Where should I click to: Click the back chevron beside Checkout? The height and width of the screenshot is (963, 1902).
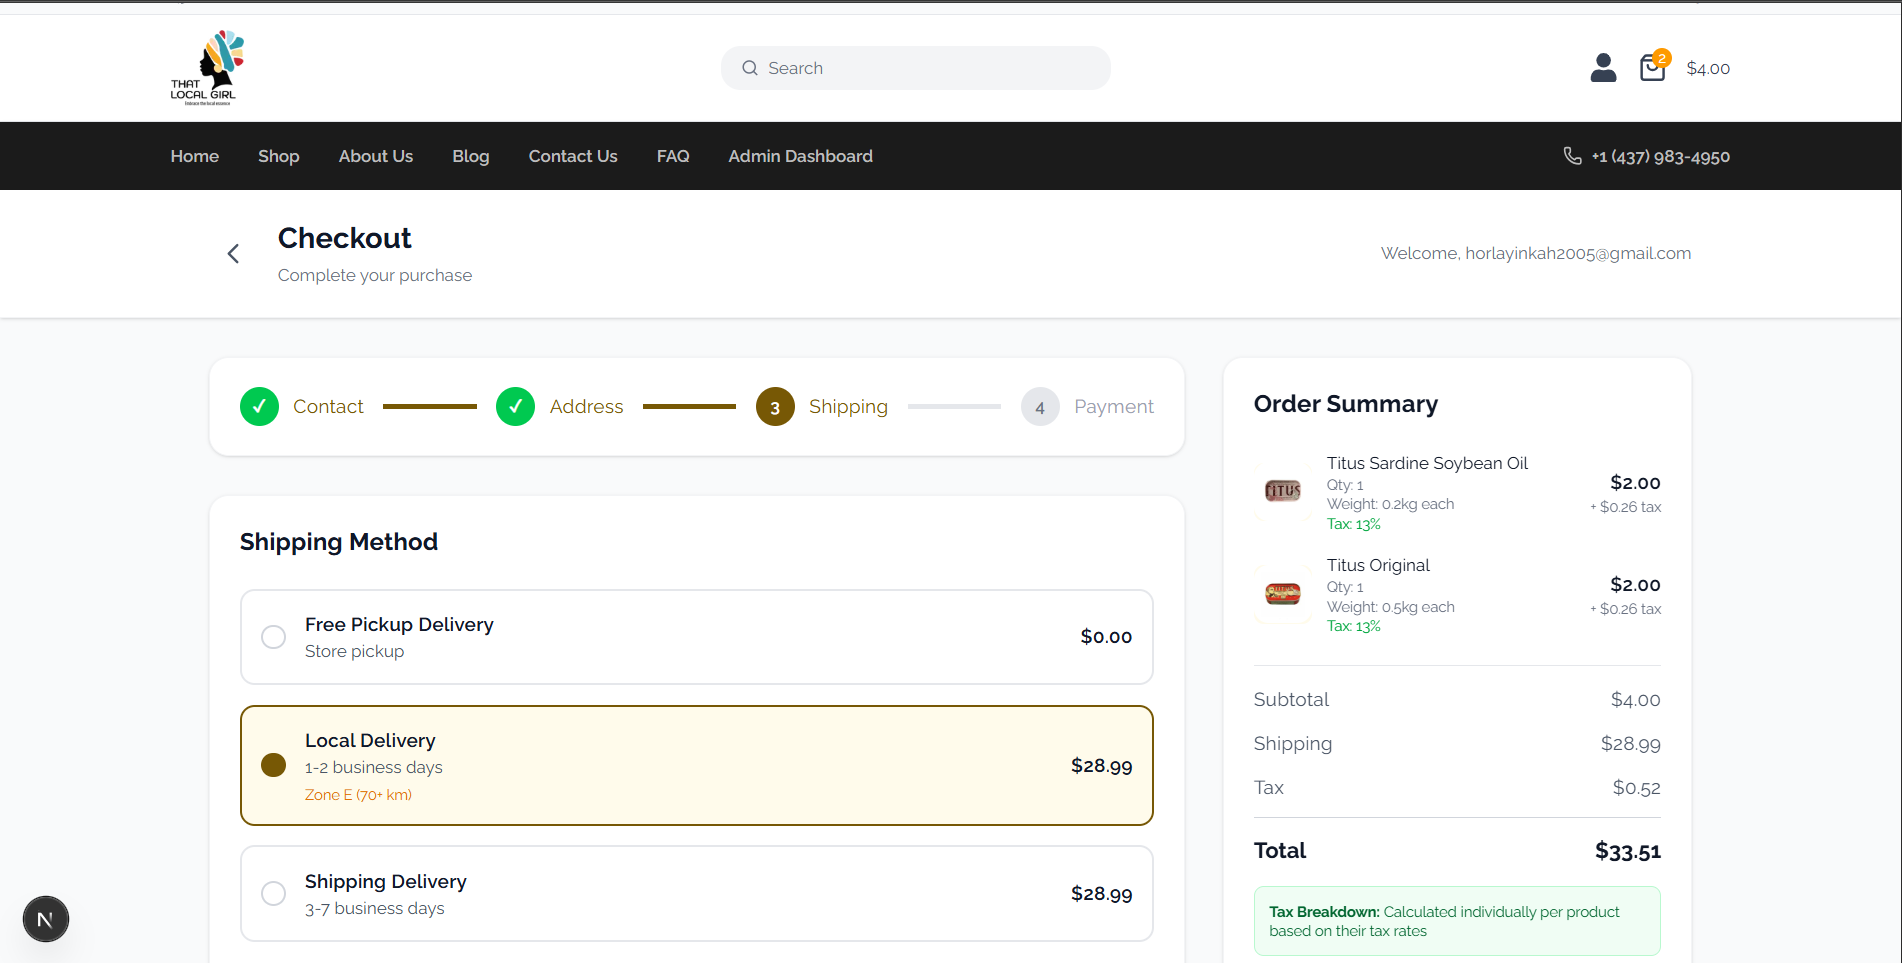click(232, 253)
